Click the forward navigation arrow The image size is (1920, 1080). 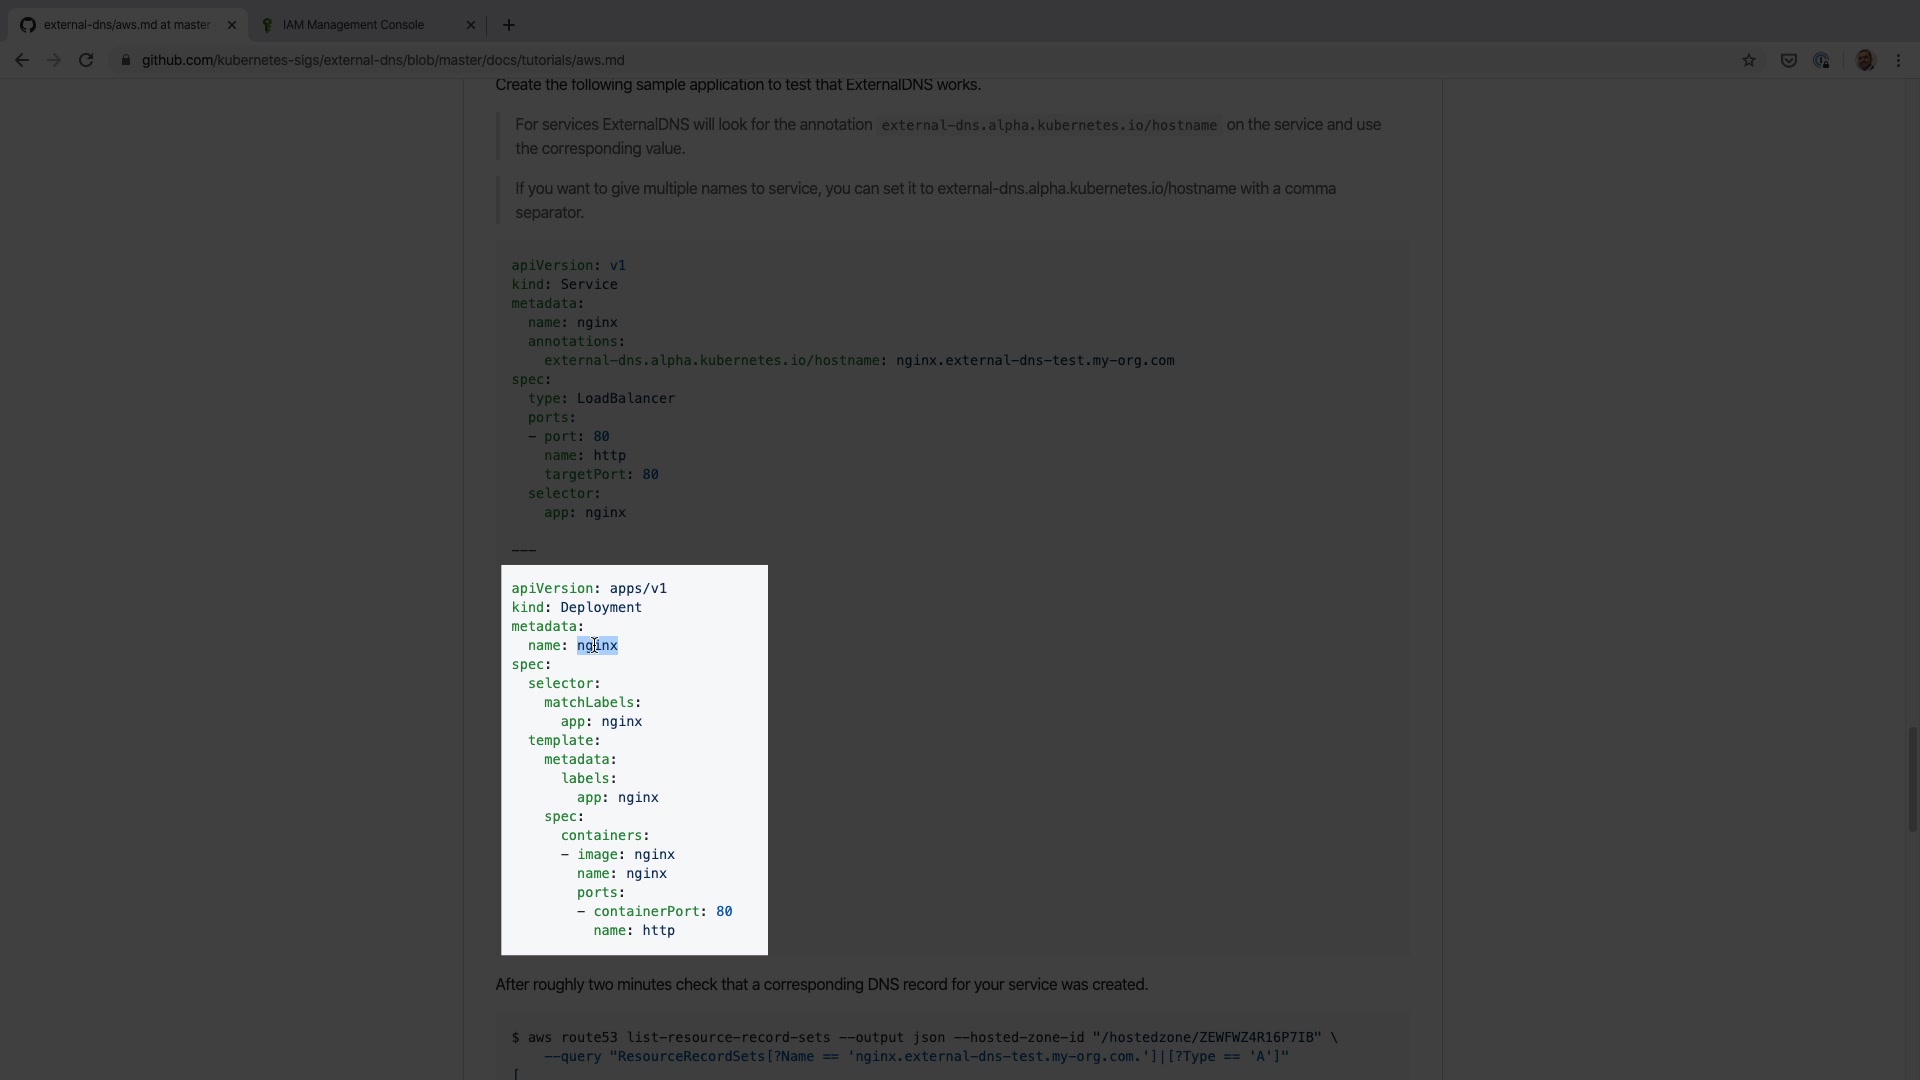(54, 60)
